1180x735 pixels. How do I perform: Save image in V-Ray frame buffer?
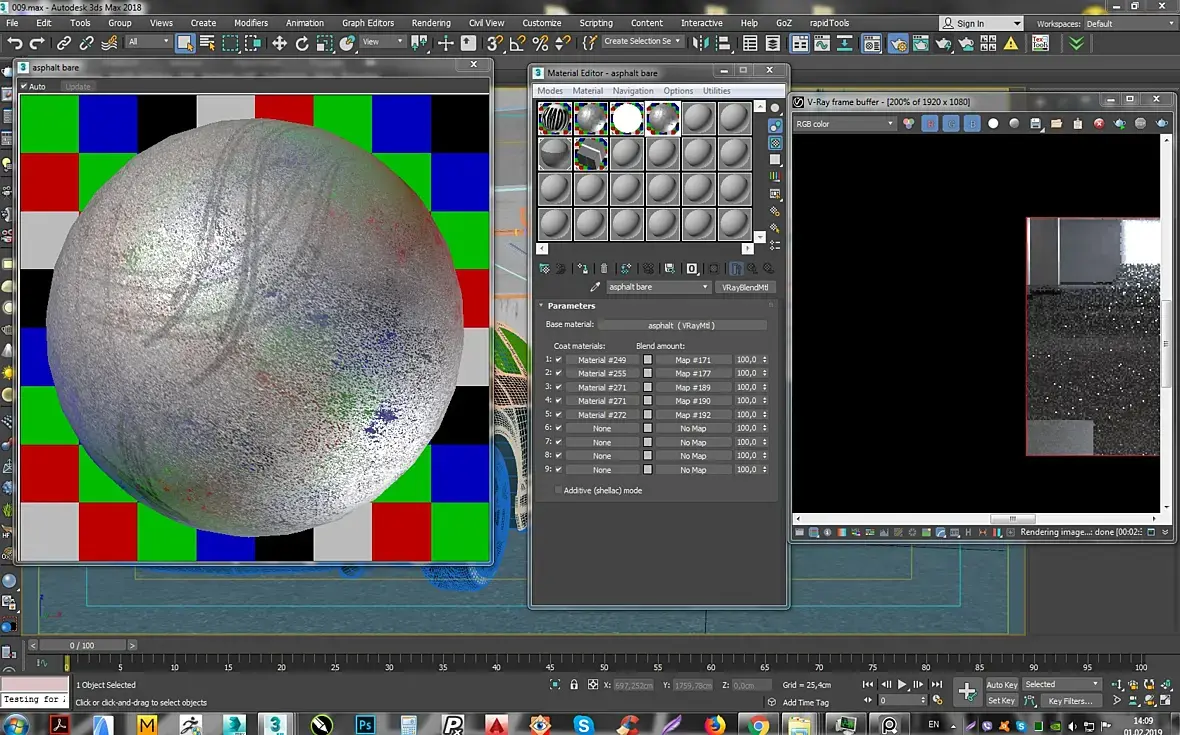1035,124
